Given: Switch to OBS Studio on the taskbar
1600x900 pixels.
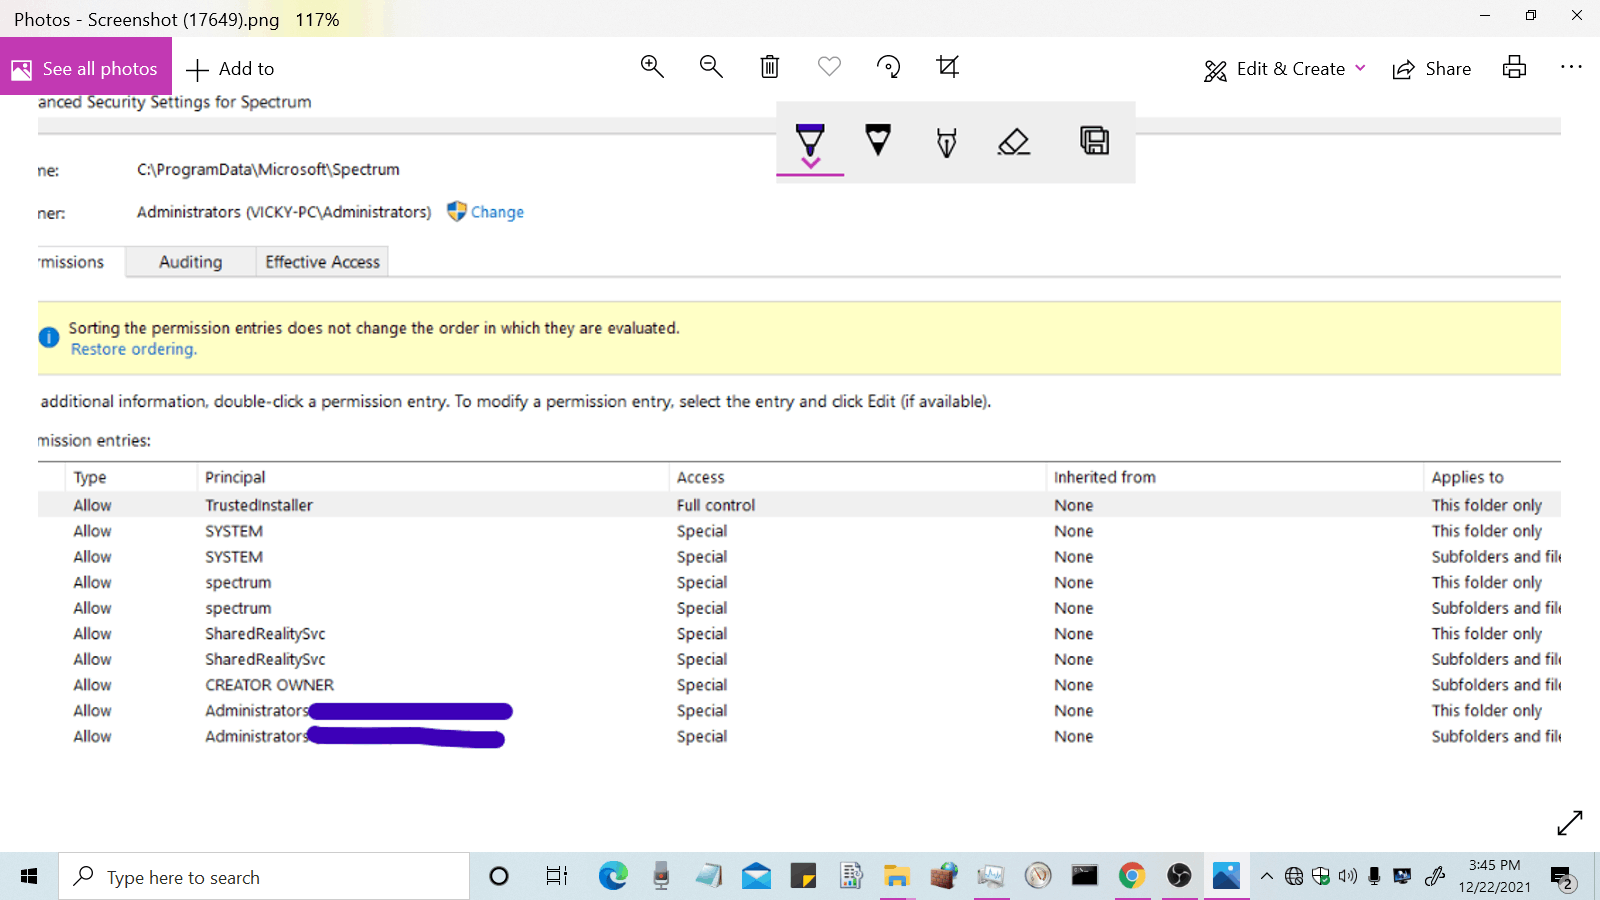Looking at the screenshot, I should [x=1179, y=876].
